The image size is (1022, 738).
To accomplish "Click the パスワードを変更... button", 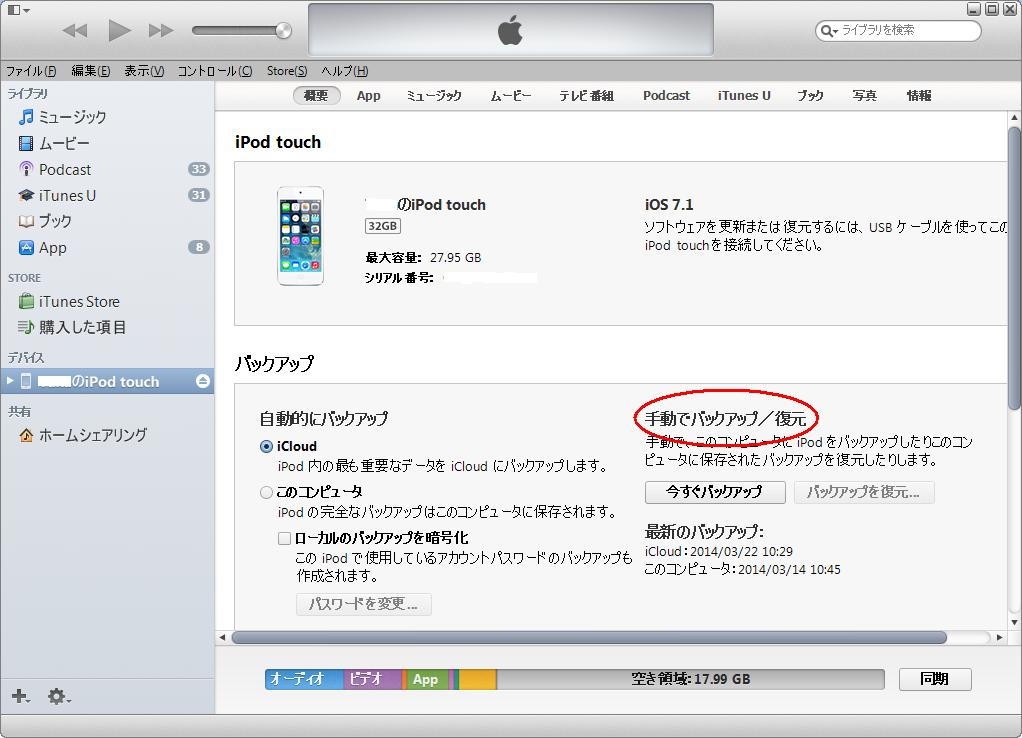I will [x=364, y=604].
